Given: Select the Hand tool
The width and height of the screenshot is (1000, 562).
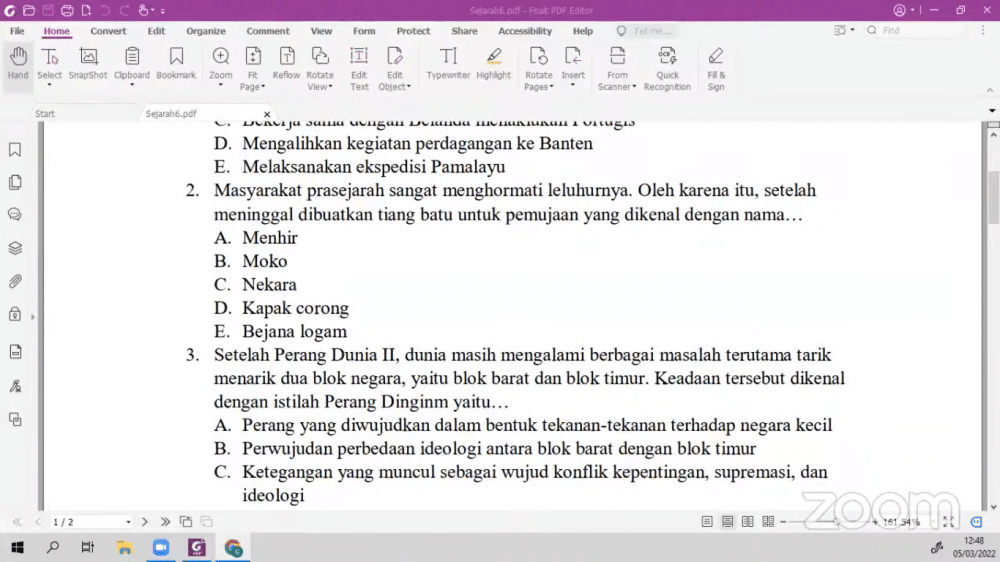Looking at the screenshot, I should coord(18,63).
